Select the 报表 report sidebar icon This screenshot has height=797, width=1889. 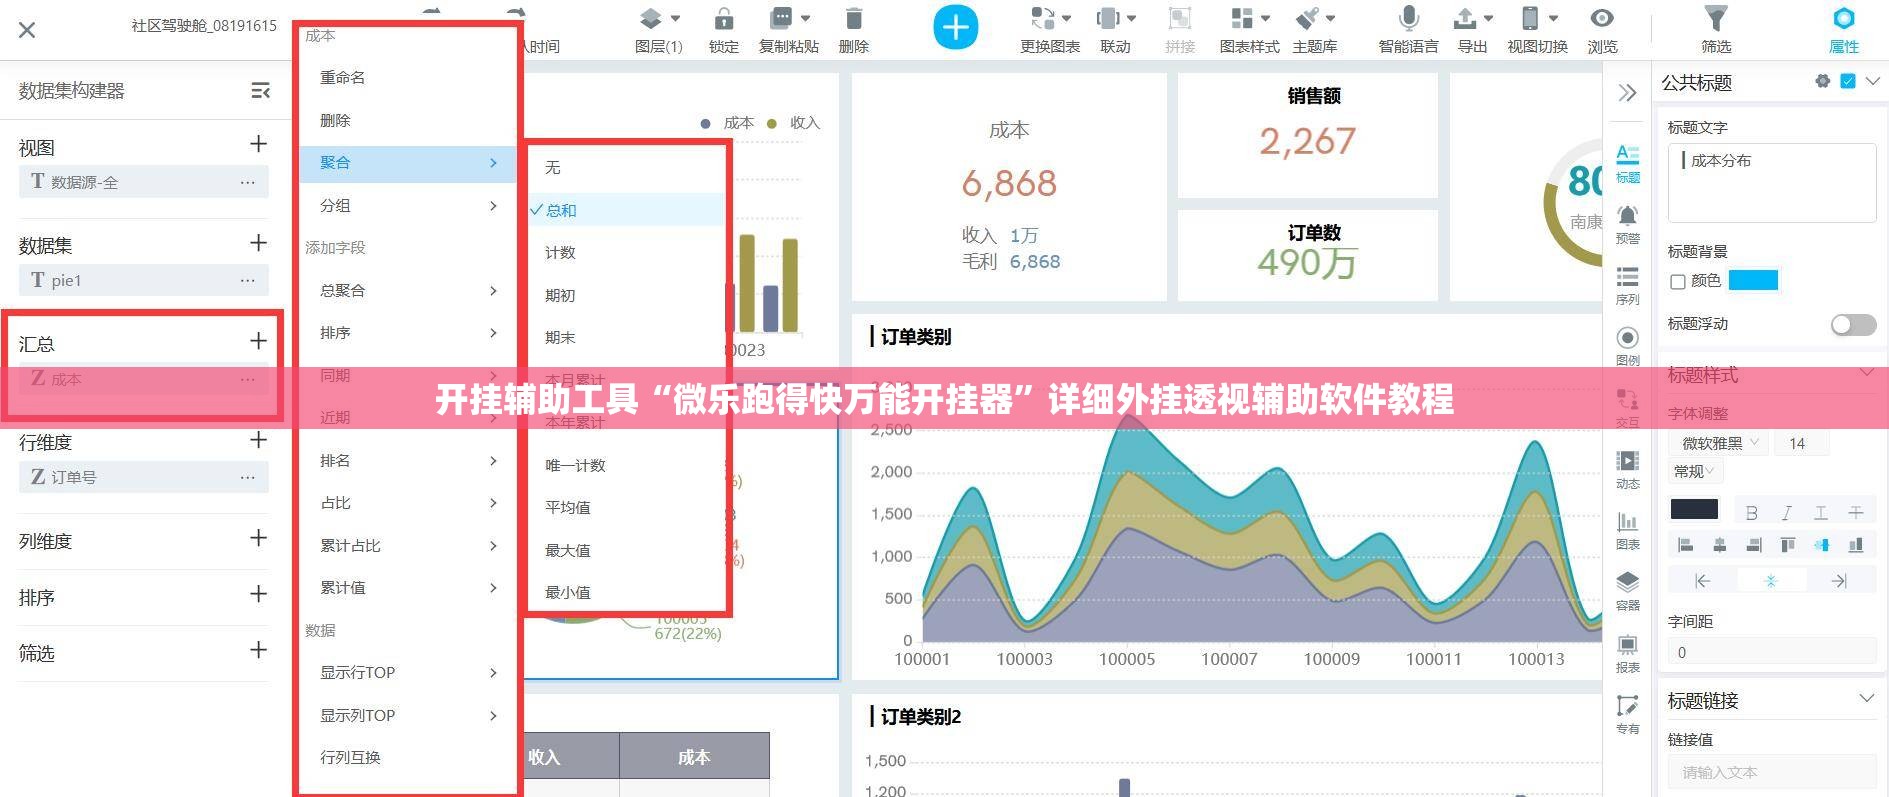(x=1628, y=654)
